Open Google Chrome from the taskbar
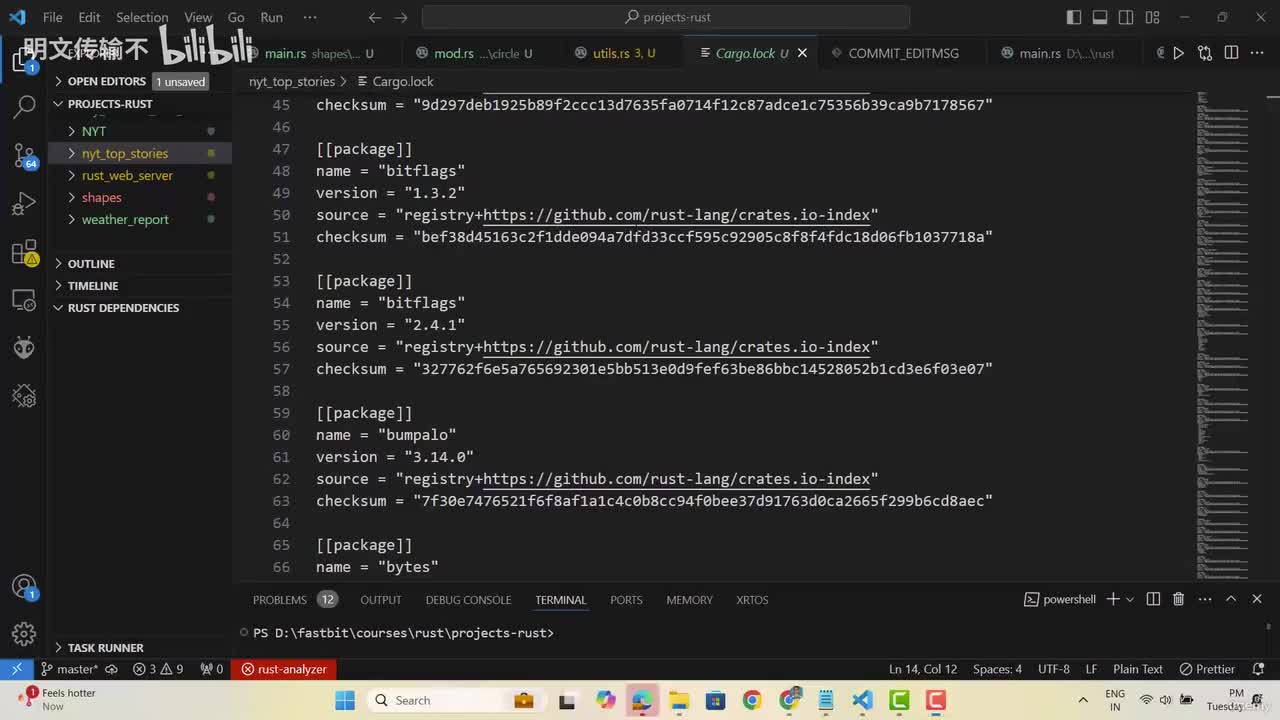This screenshot has width=1280, height=720. point(752,700)
